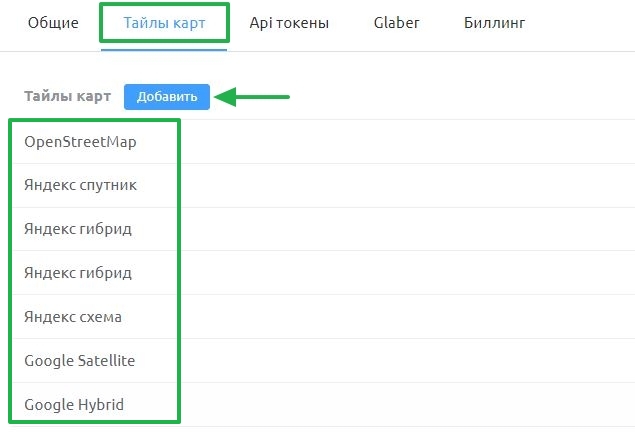Click the blue underline beneath the active tab
635x432 pixels.
(x=164, y=50)
